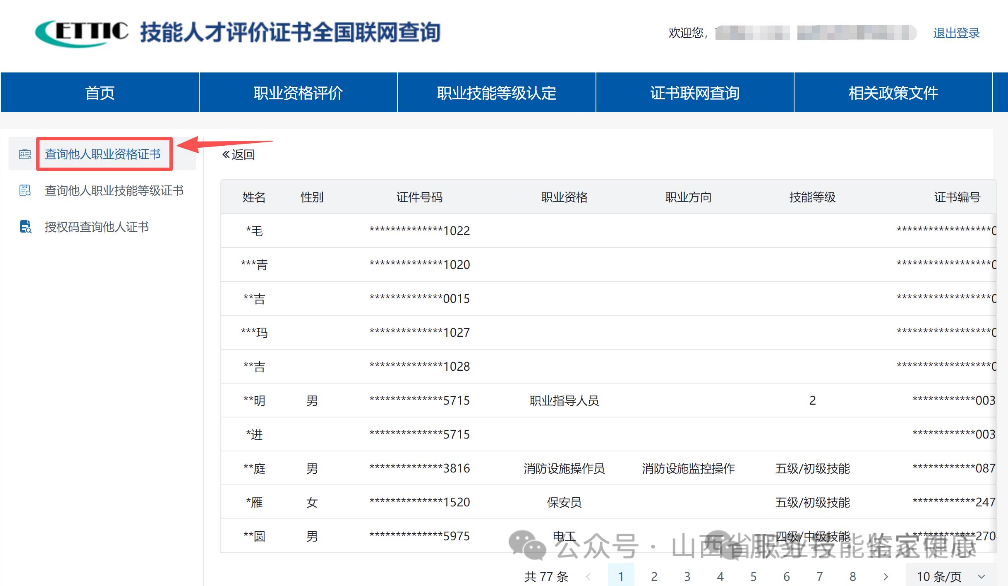Open the 首页 navigation tab
The image size is (1008, 586).
pos(100,93)
